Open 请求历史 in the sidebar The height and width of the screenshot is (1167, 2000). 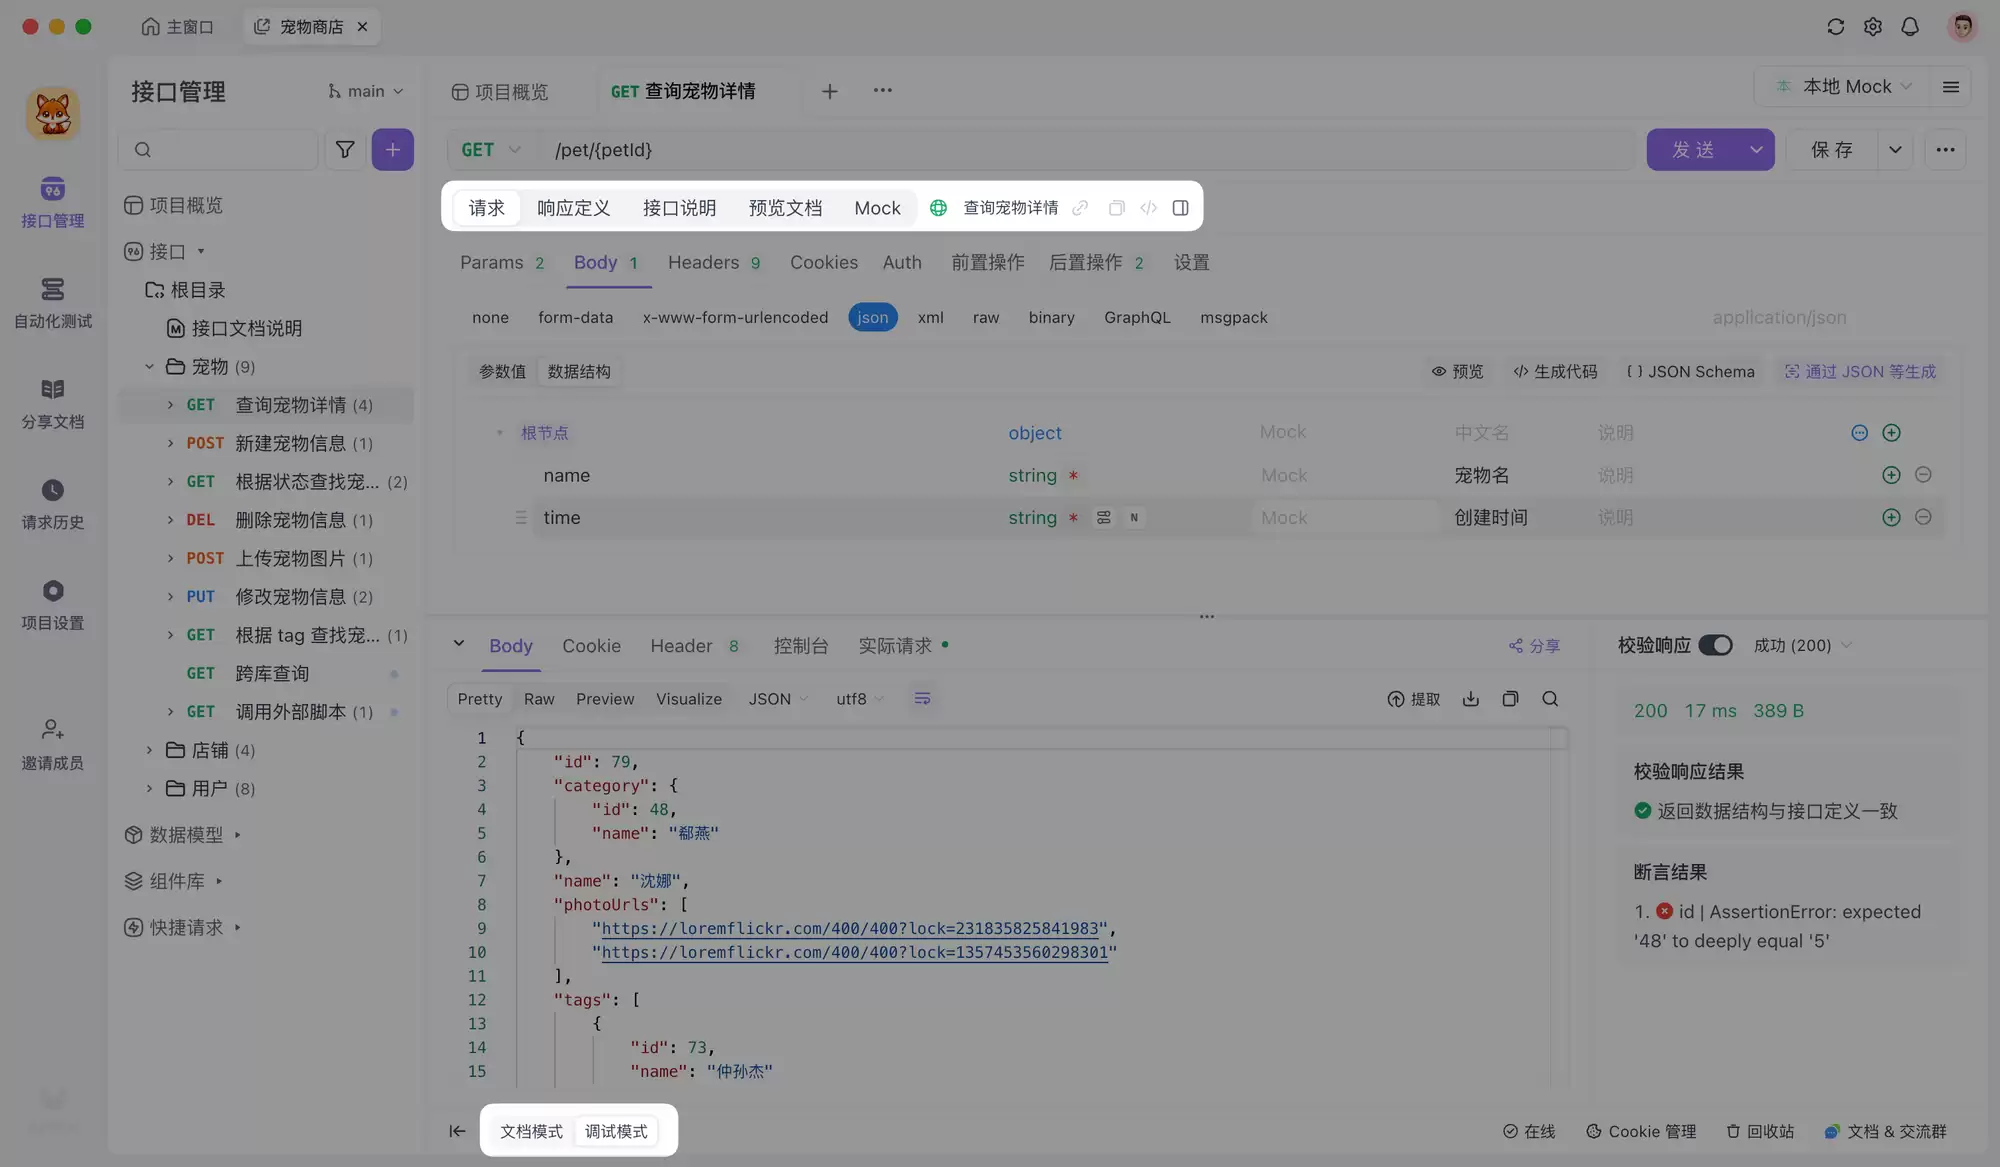pyautogui.click(x=53, y=505)
